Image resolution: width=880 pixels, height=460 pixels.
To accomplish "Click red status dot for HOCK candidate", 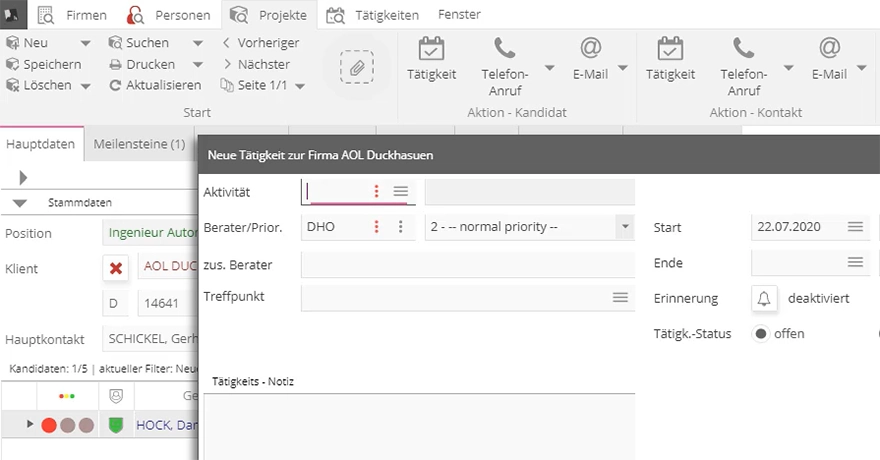I will (49, 425).
